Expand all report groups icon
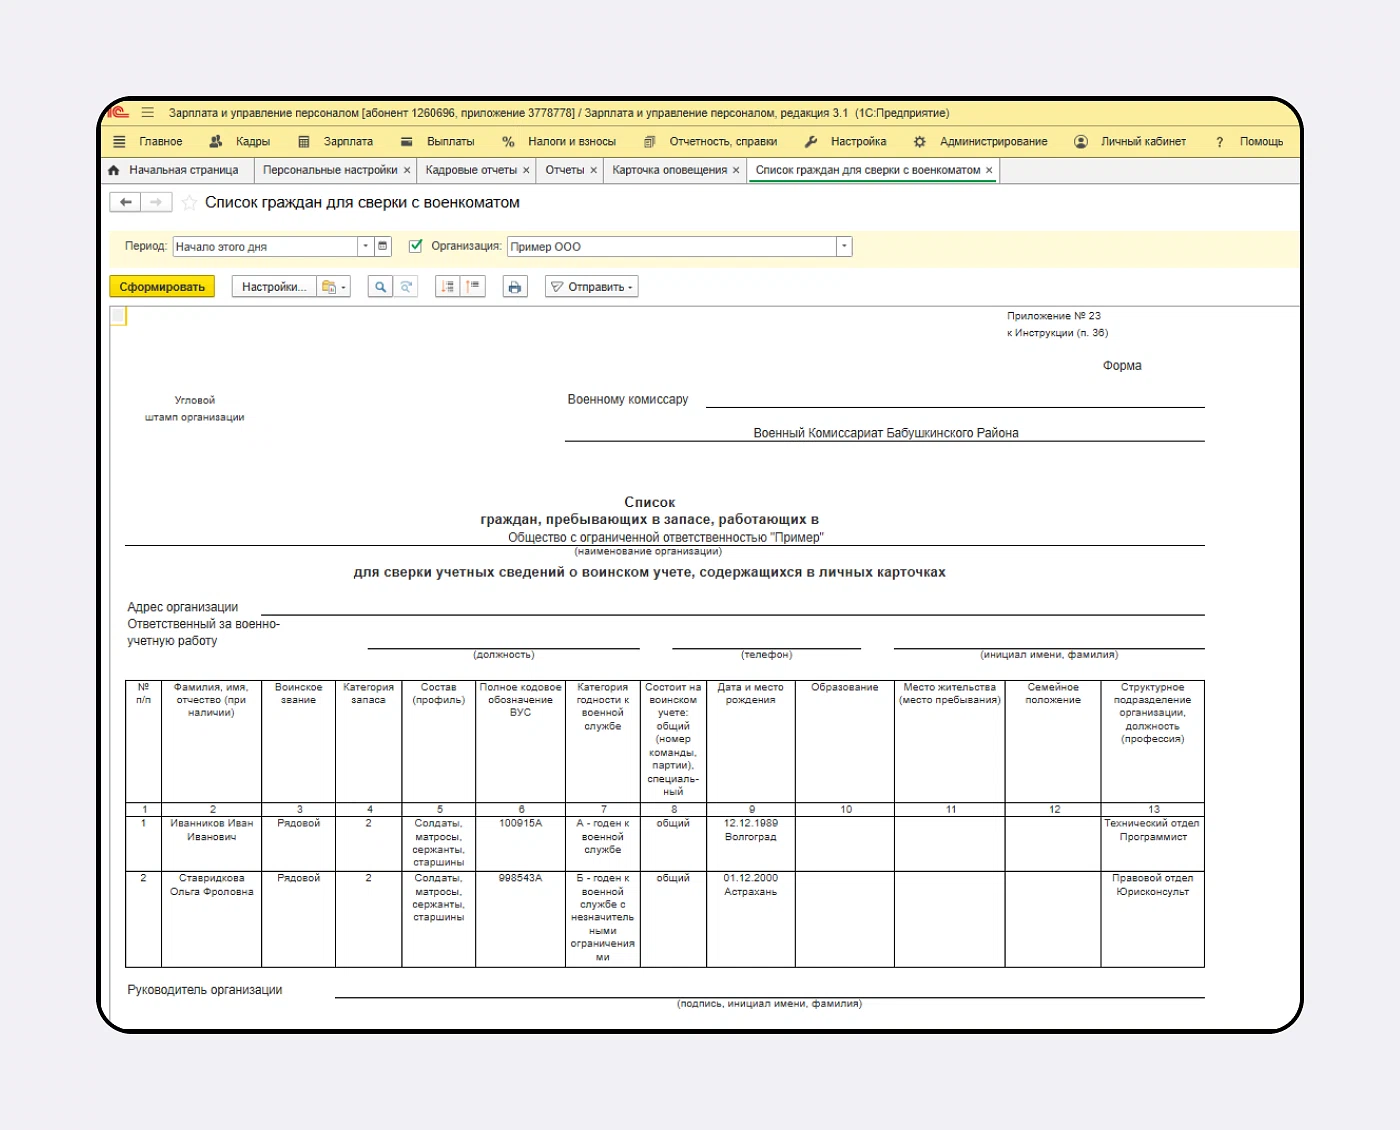The height and width of the screenshot is (1130, 1400). coord(448,287)
